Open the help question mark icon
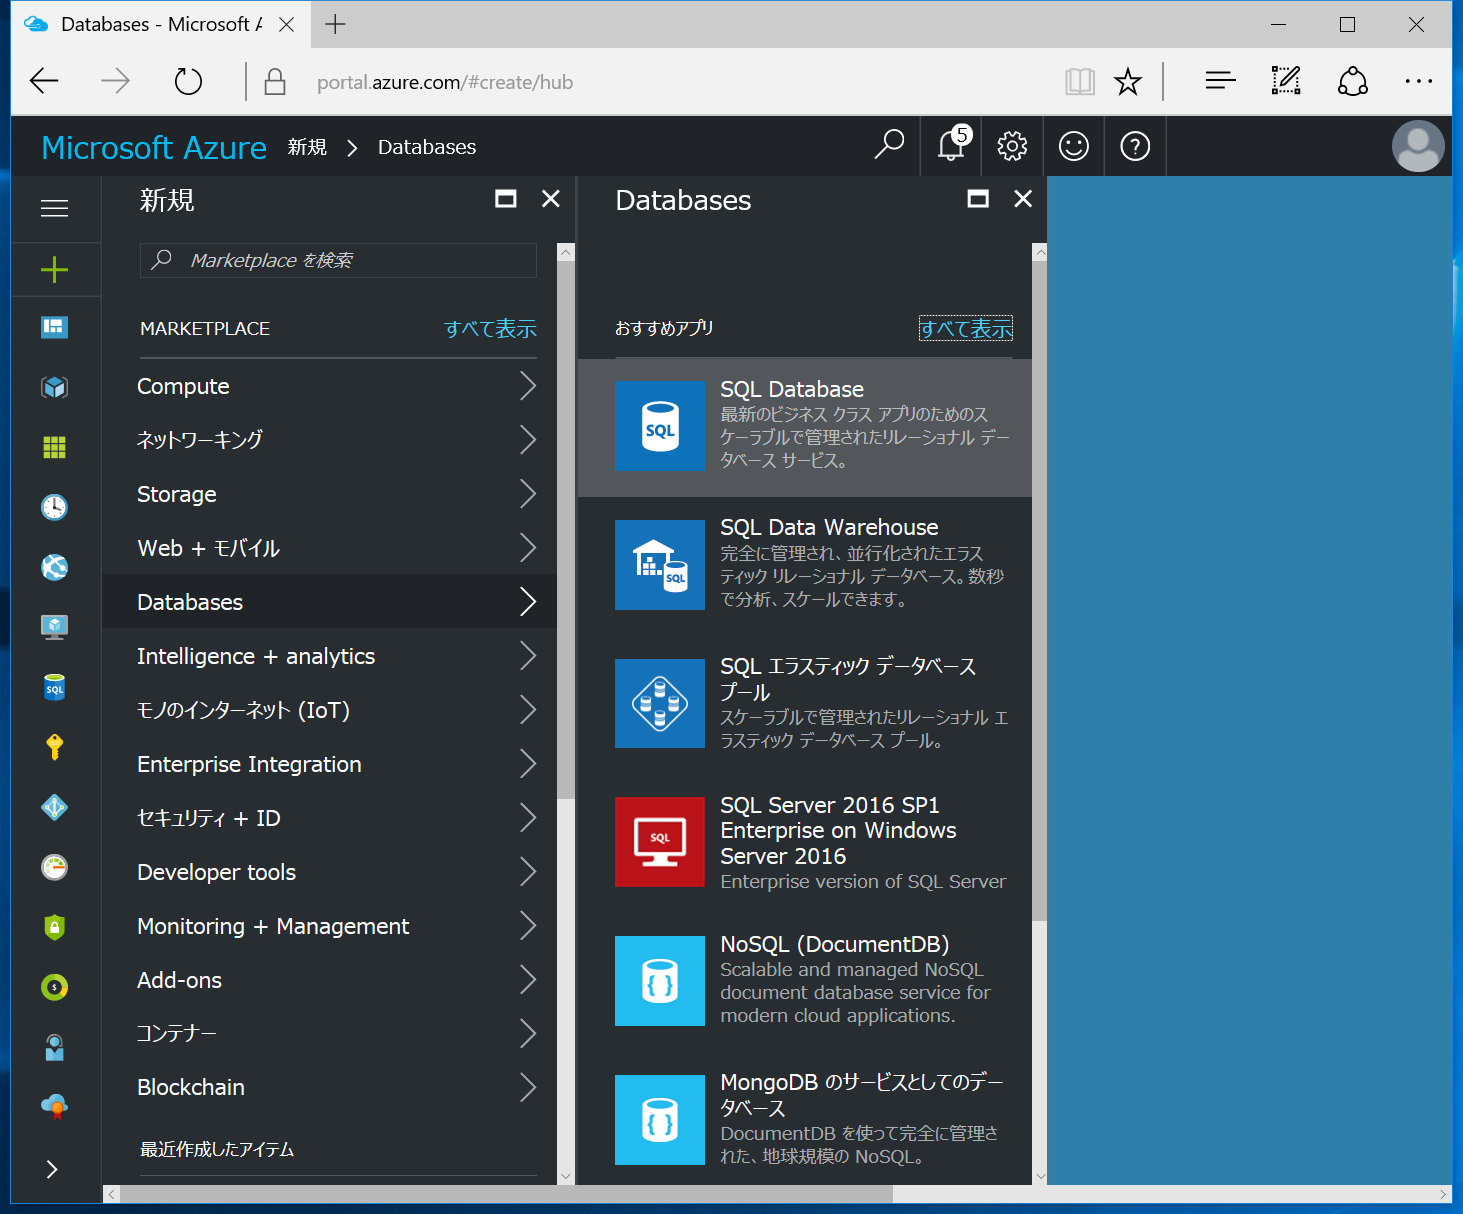The image size is (1463, 1214). (x=1135, y=146)
